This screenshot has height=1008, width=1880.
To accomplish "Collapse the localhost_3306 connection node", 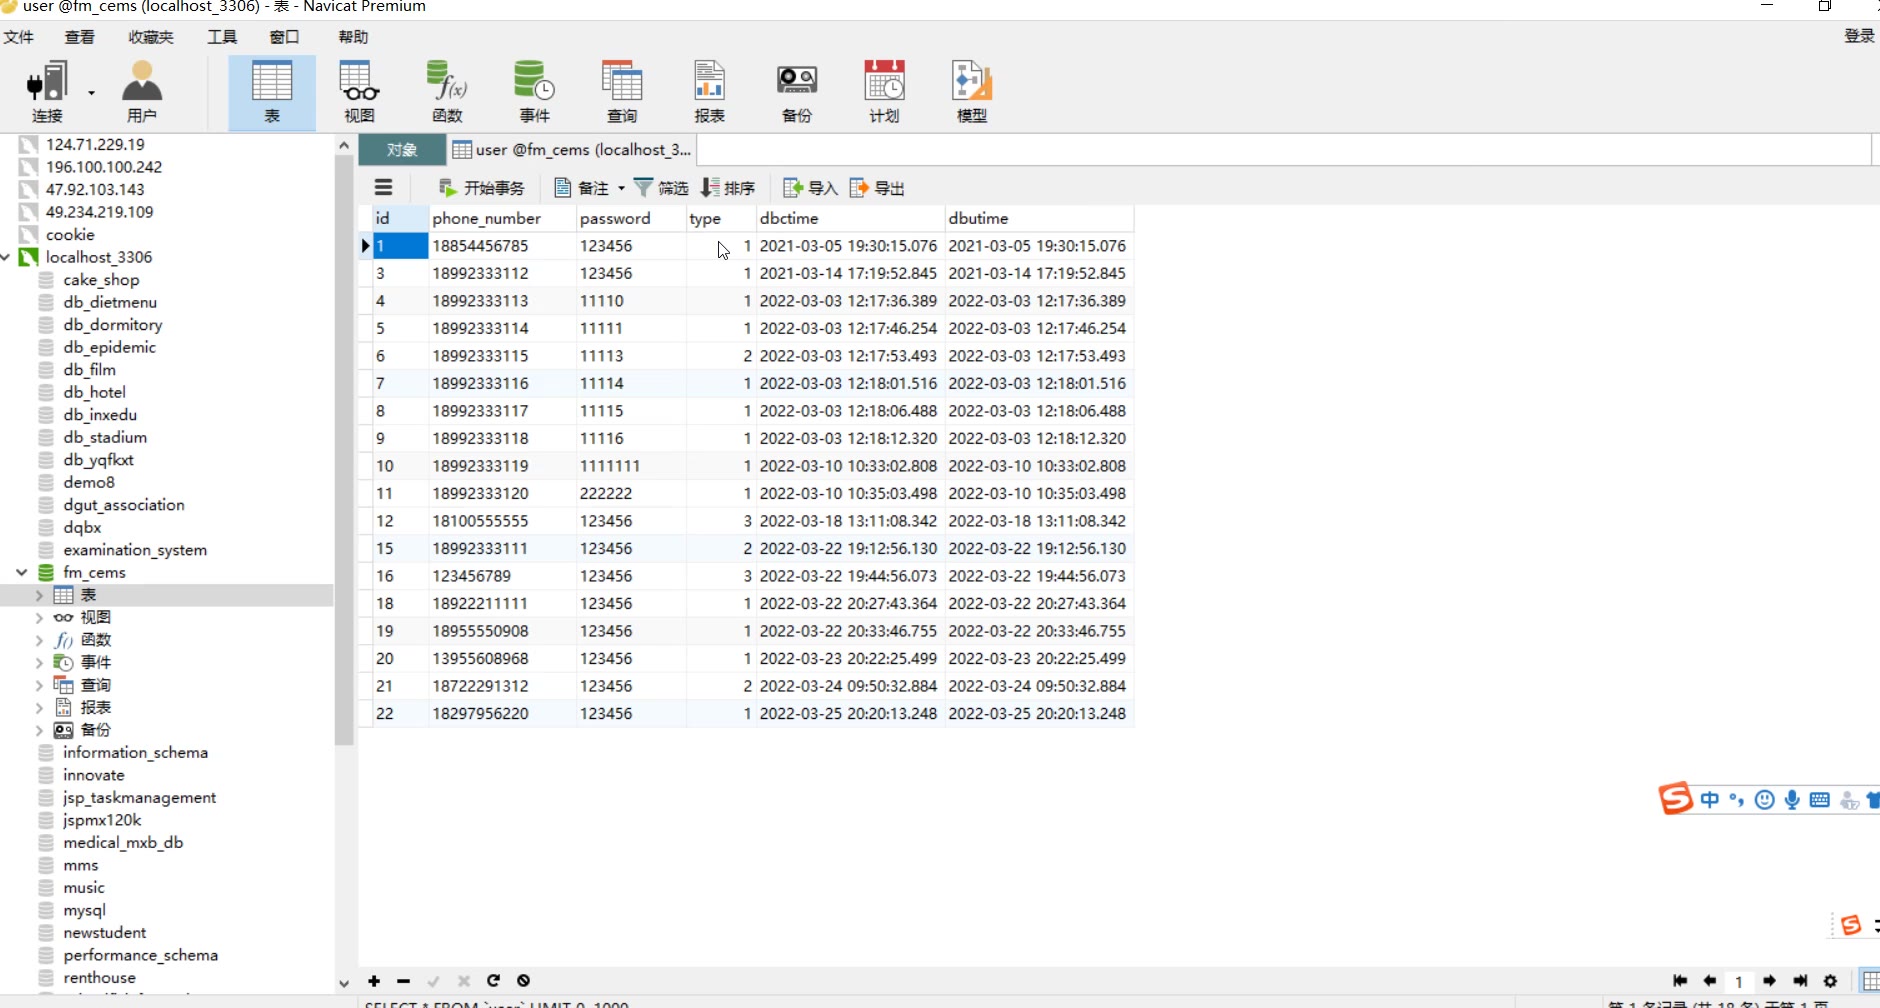I will [x=6, y=257].
